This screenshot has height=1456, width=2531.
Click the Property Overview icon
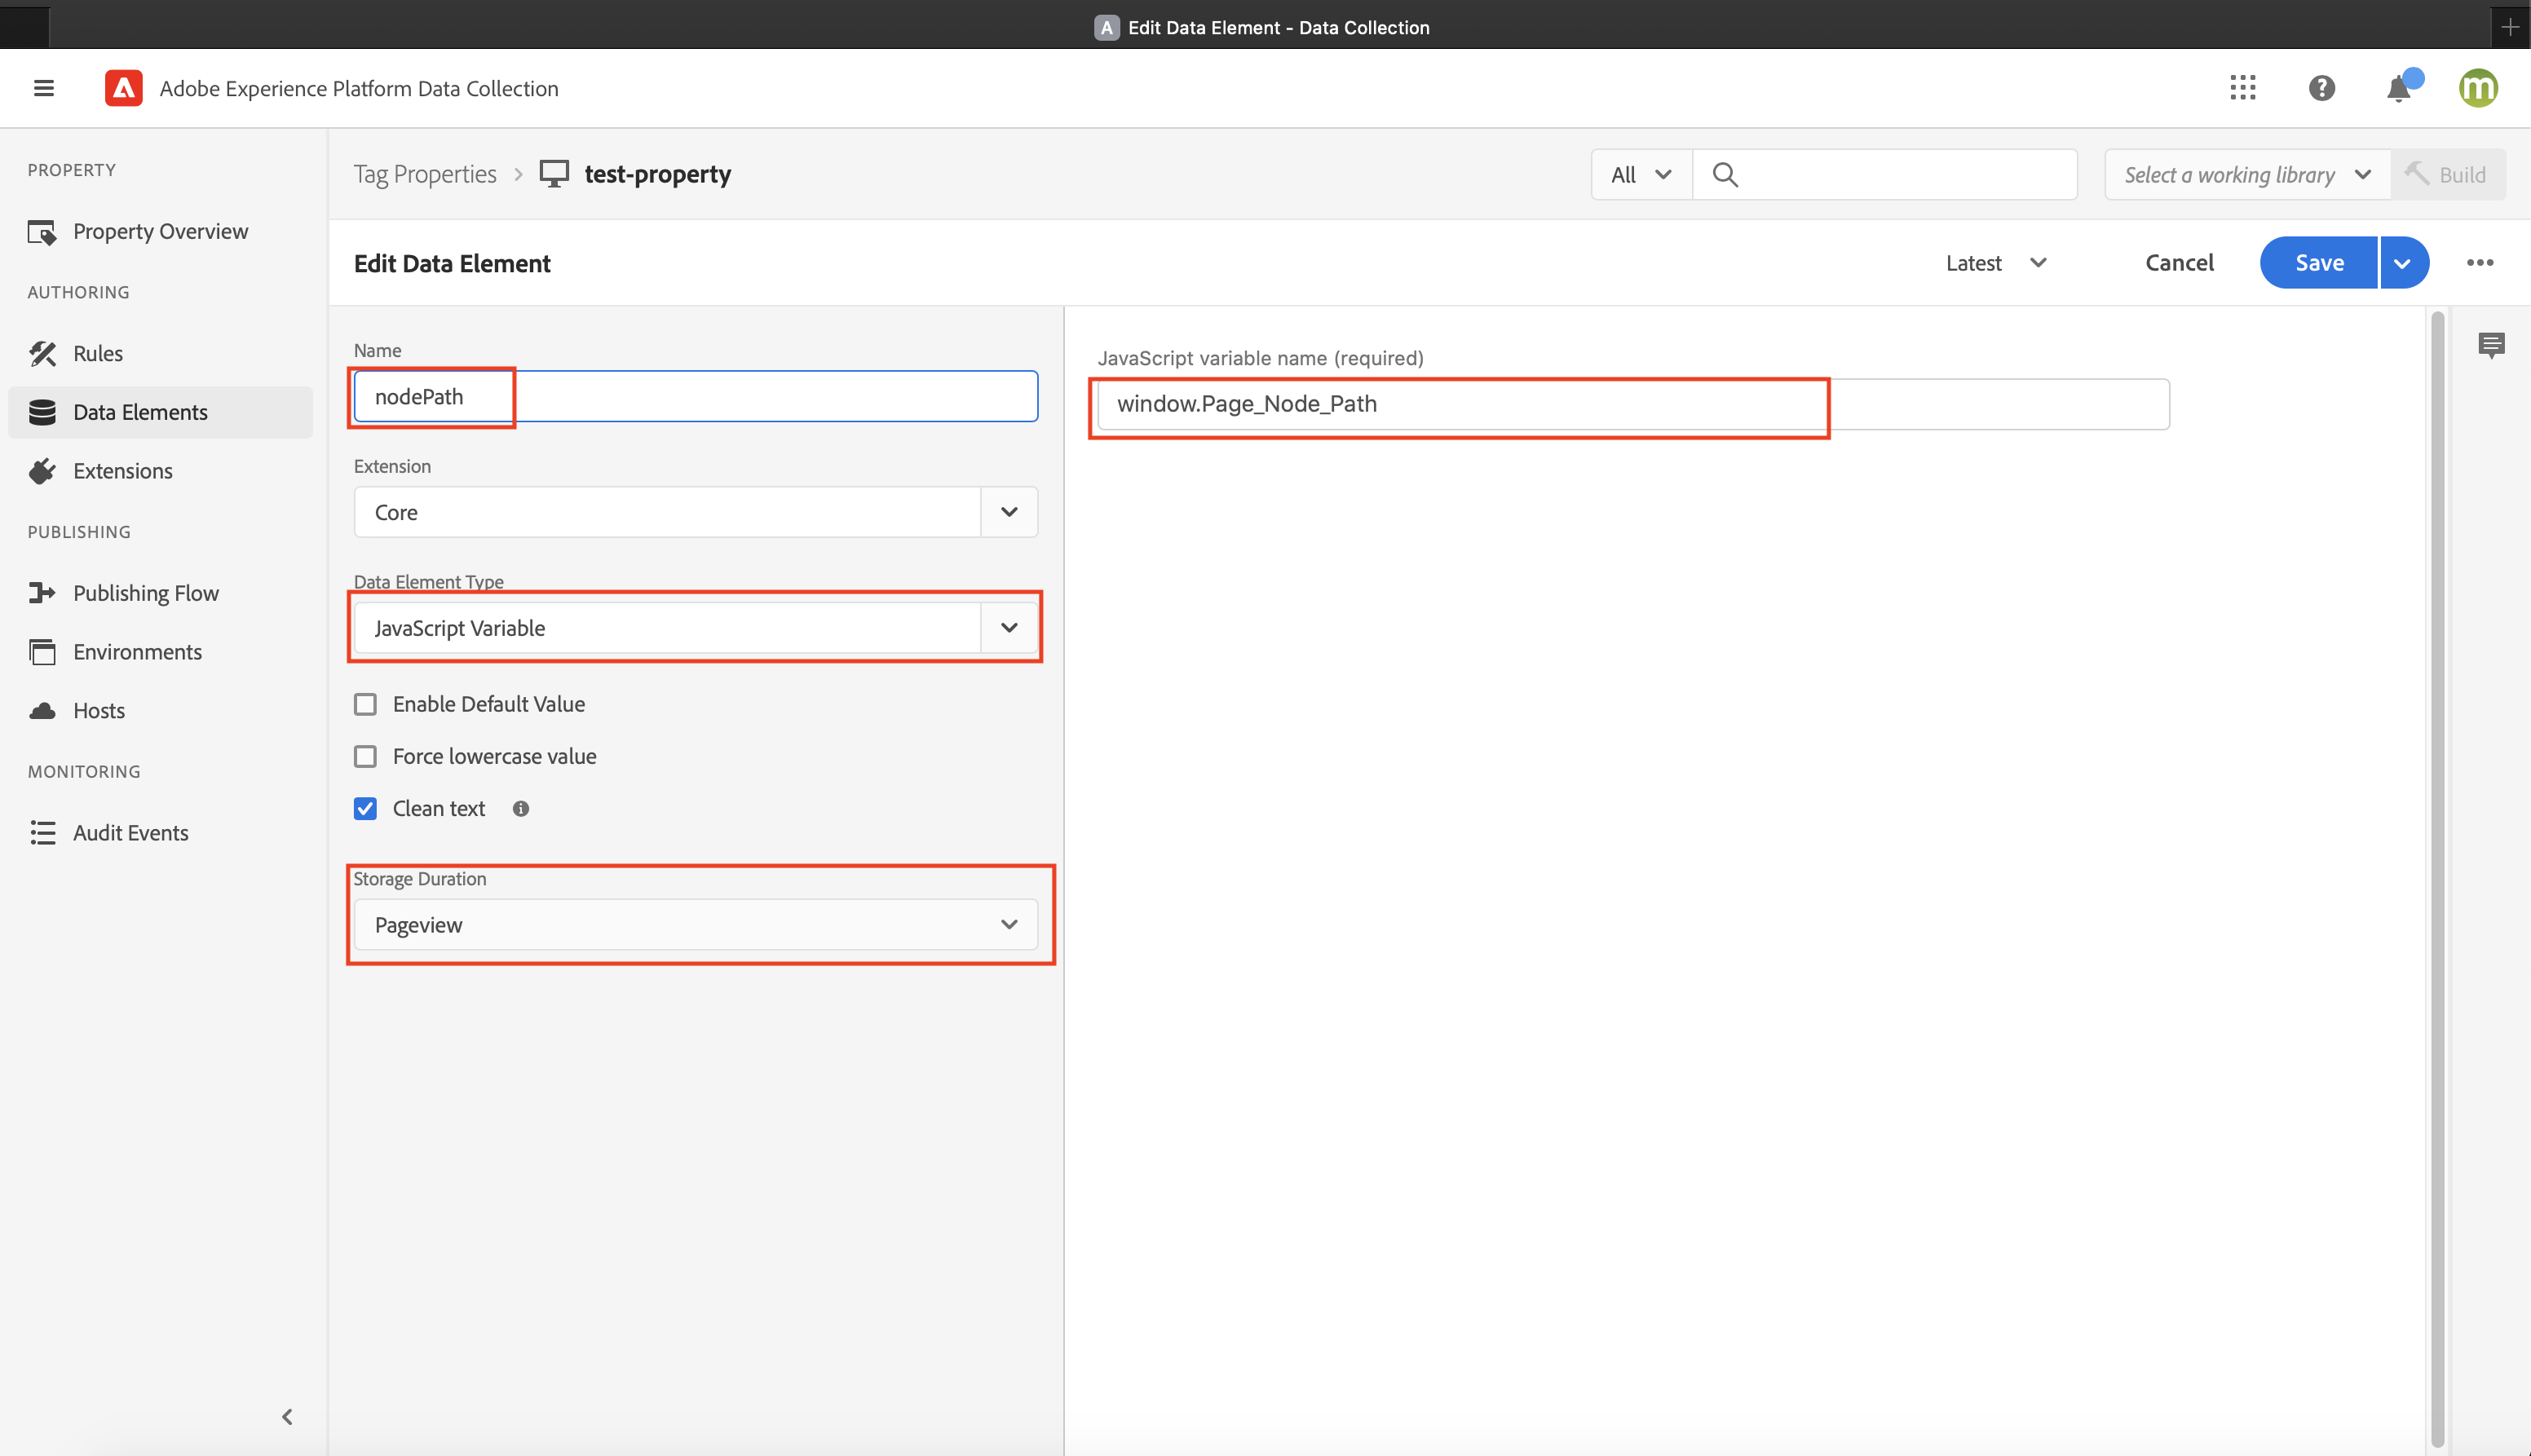[x=42, y=232]
